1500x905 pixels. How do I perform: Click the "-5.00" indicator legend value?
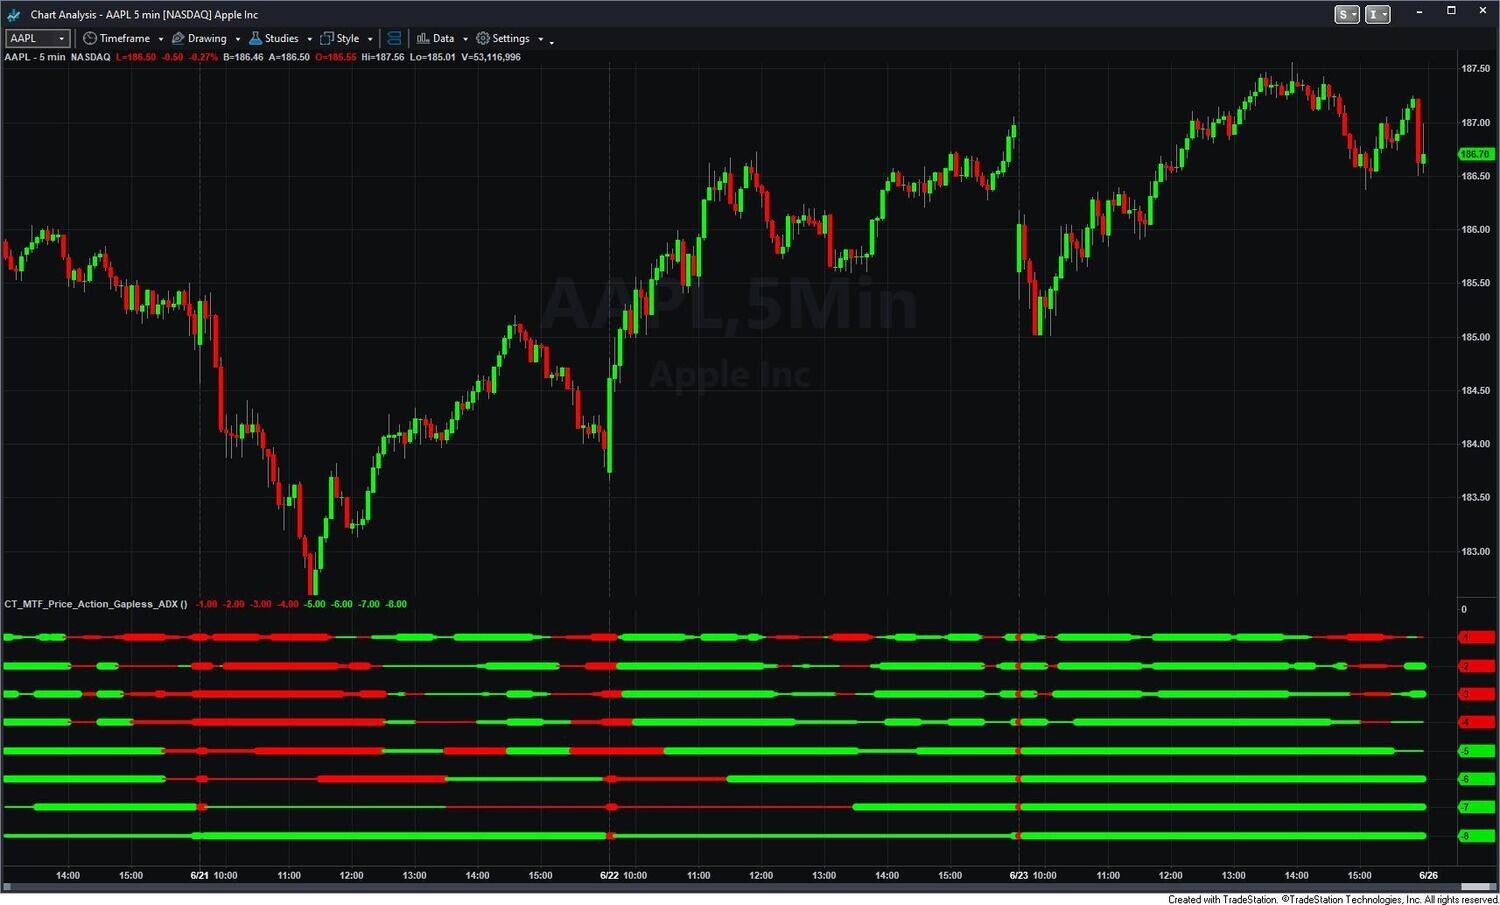pos(315,604)
